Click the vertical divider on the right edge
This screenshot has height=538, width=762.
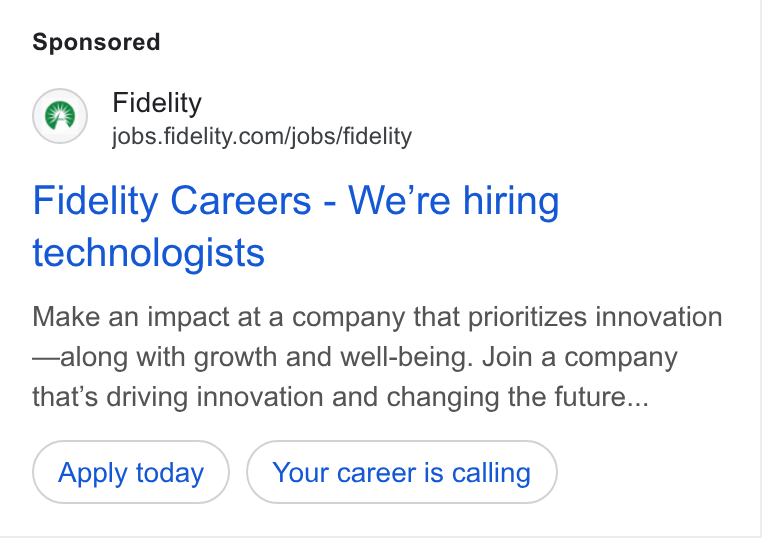(758, 269)
